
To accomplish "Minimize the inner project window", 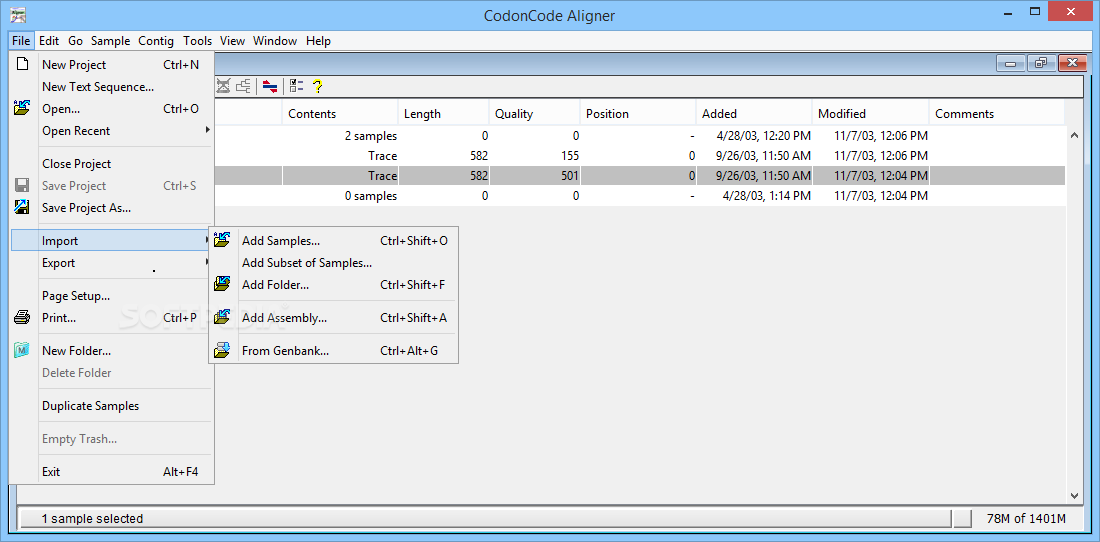I will click(1011, 64).
